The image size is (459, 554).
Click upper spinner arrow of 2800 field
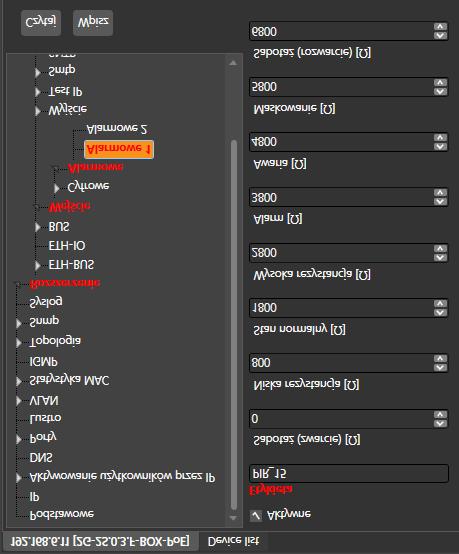pyautogui.click(x=440, y=248)
